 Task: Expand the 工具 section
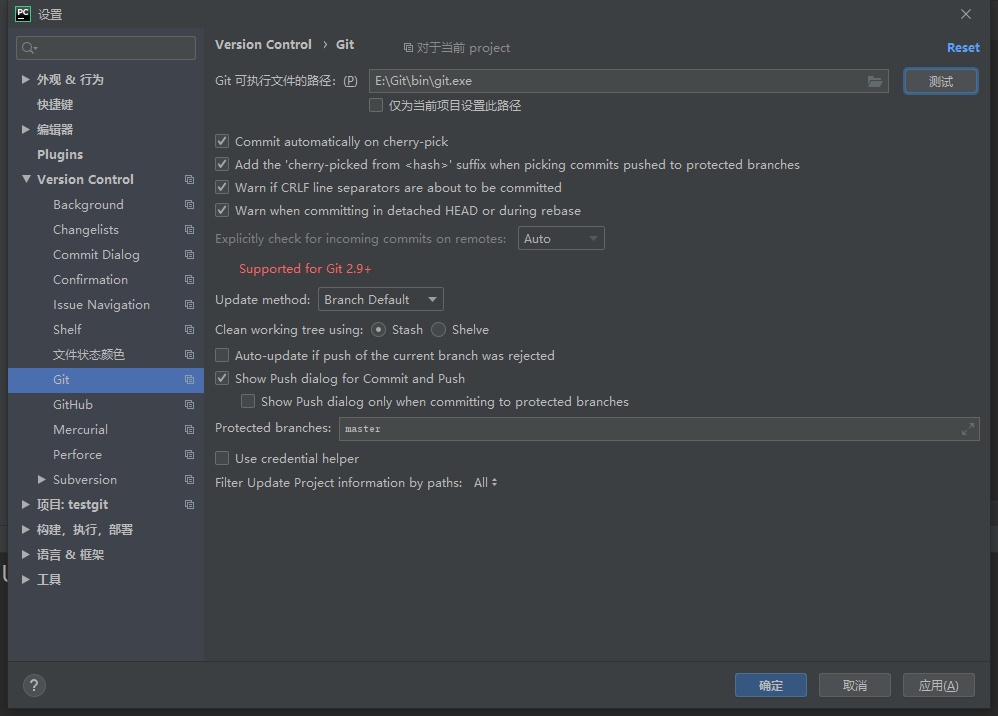click(x=25, y=579)
